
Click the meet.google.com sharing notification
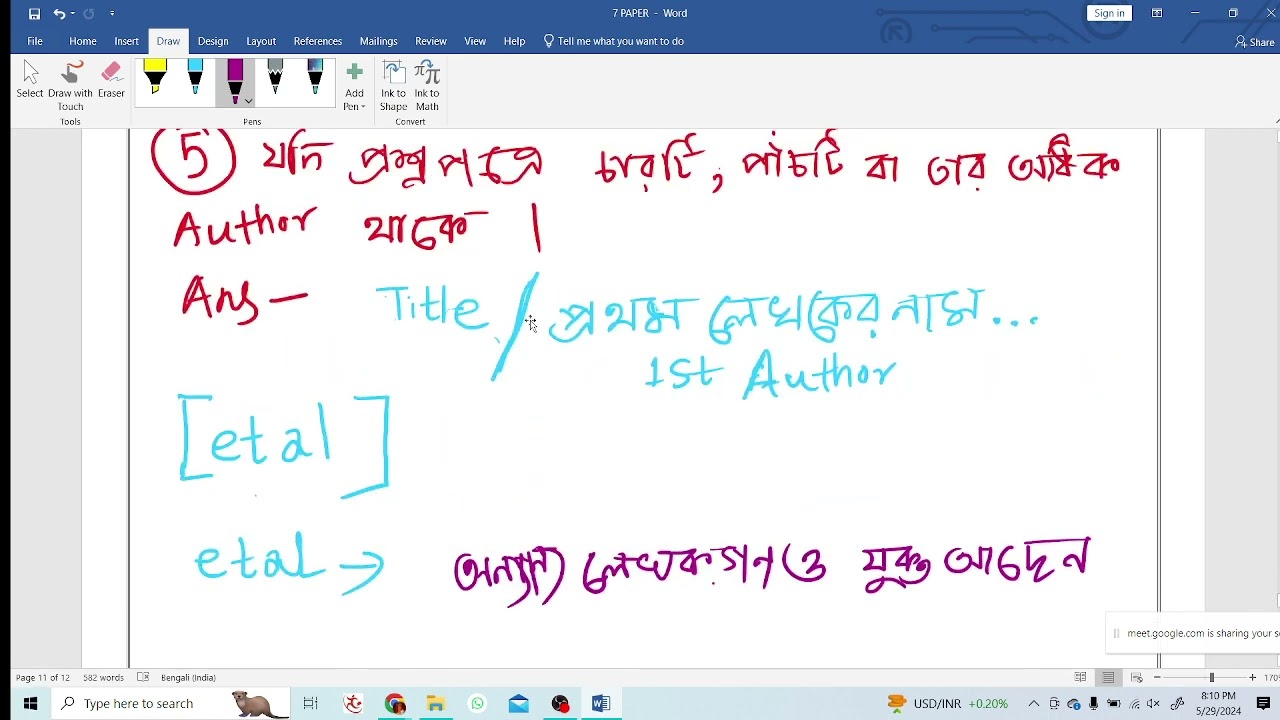(x=1193, y=633)
